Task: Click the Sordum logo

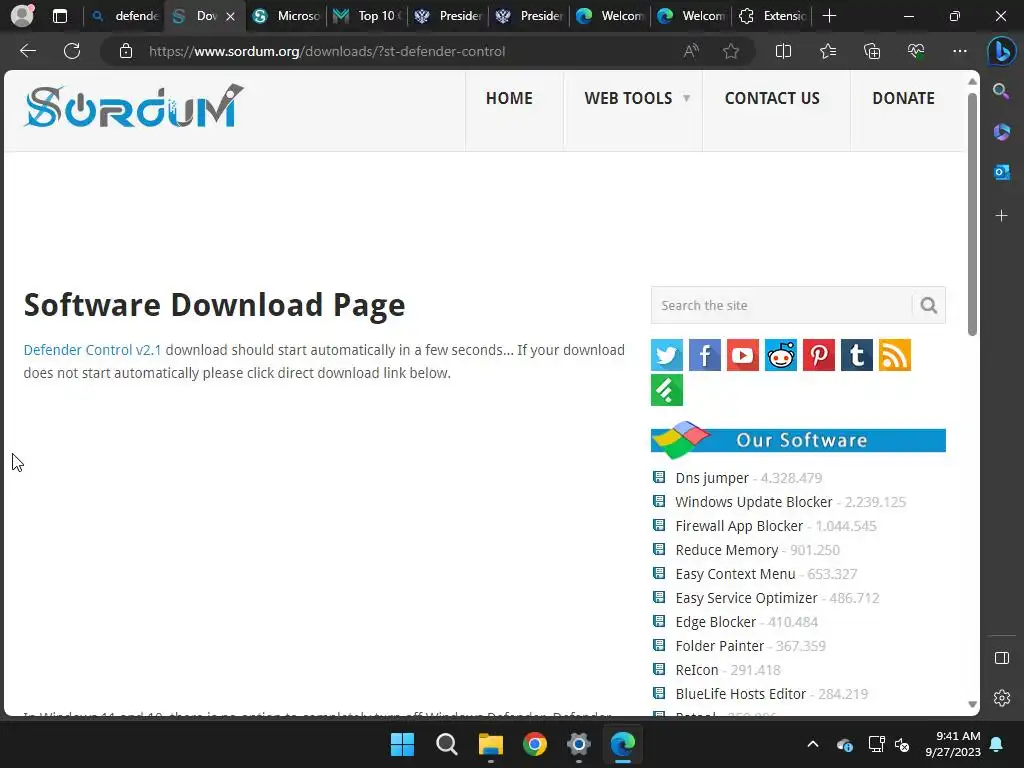Action: [x=134, y=106]
